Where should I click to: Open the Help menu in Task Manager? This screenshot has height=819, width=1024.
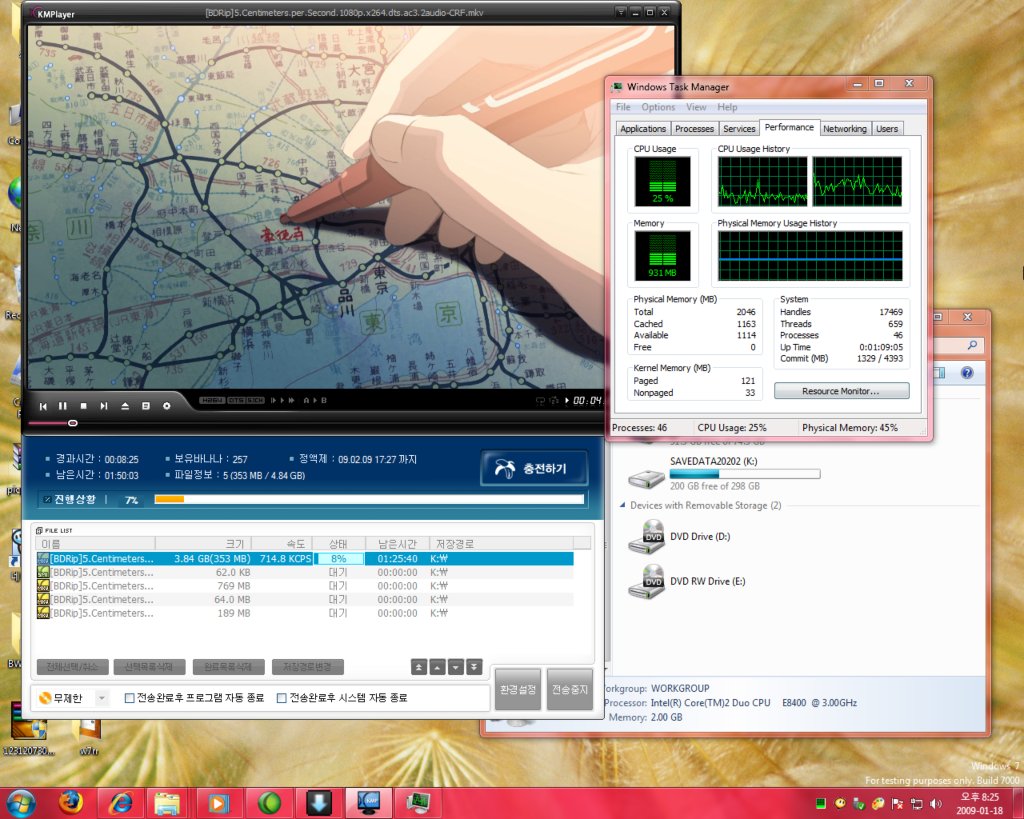pos(727,107)
